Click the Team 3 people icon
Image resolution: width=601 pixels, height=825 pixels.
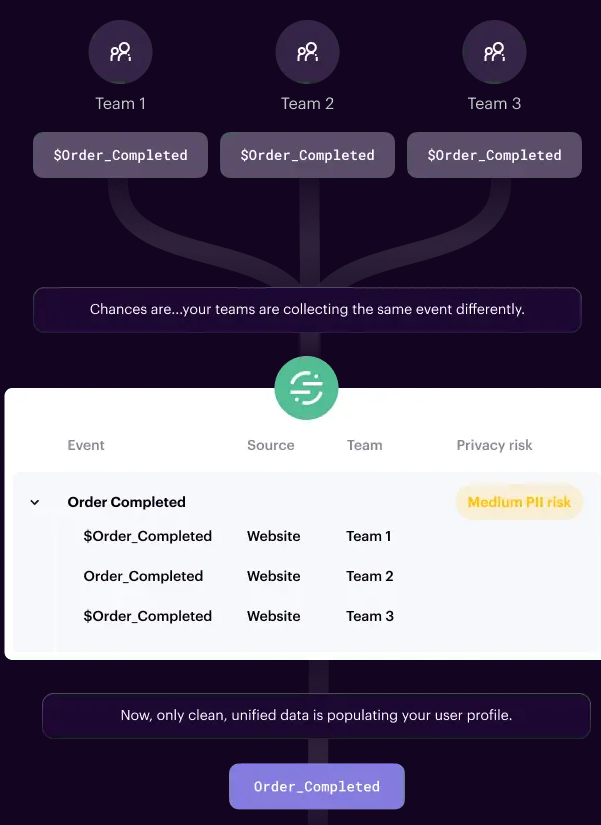point(494,52)
